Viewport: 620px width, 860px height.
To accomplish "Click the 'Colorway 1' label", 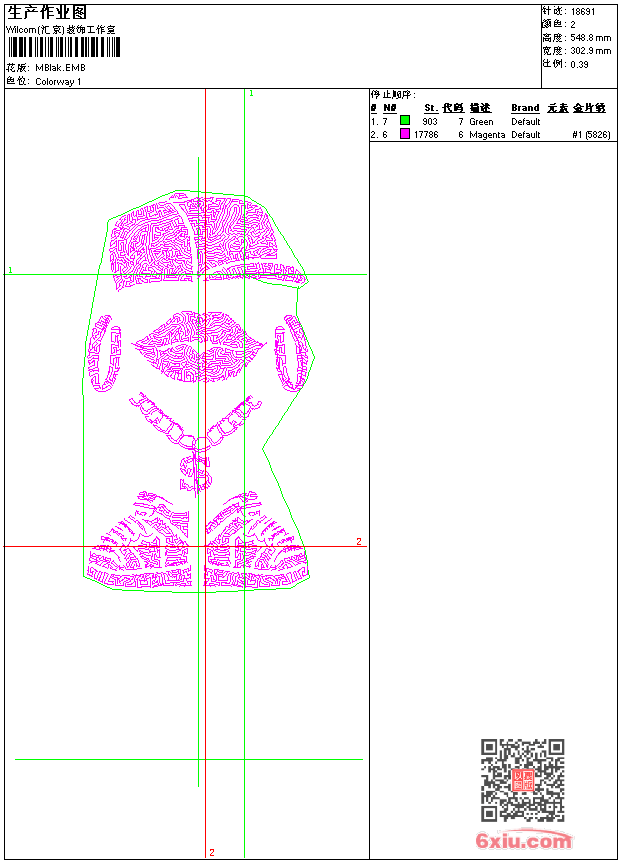I will coord(58,82).
